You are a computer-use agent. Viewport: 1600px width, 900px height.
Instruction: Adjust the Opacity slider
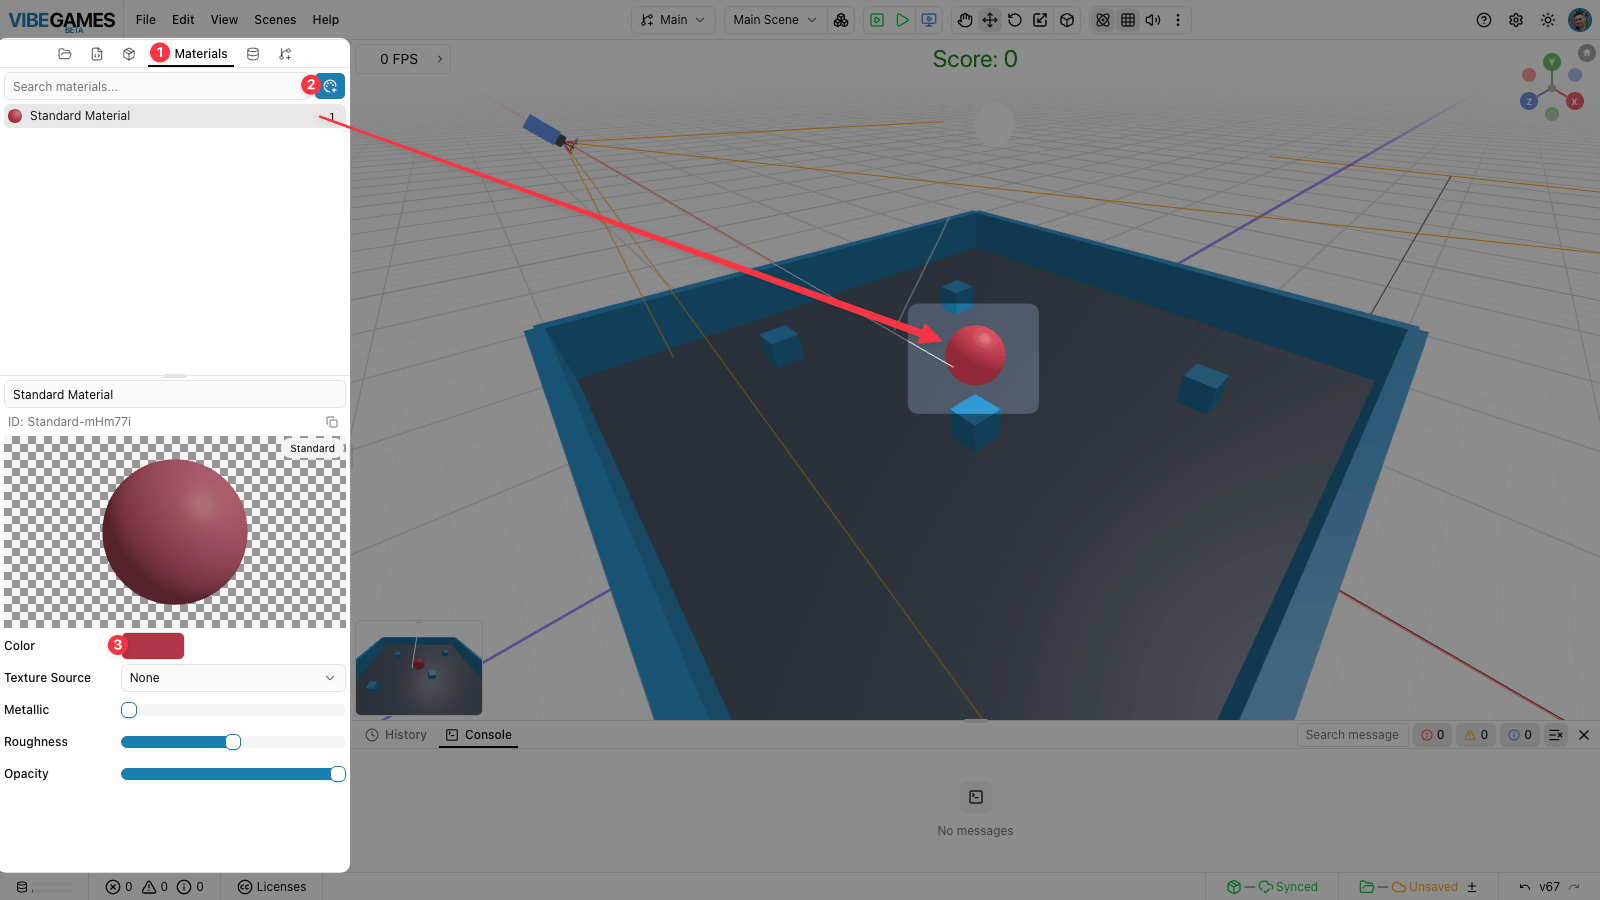233,774
